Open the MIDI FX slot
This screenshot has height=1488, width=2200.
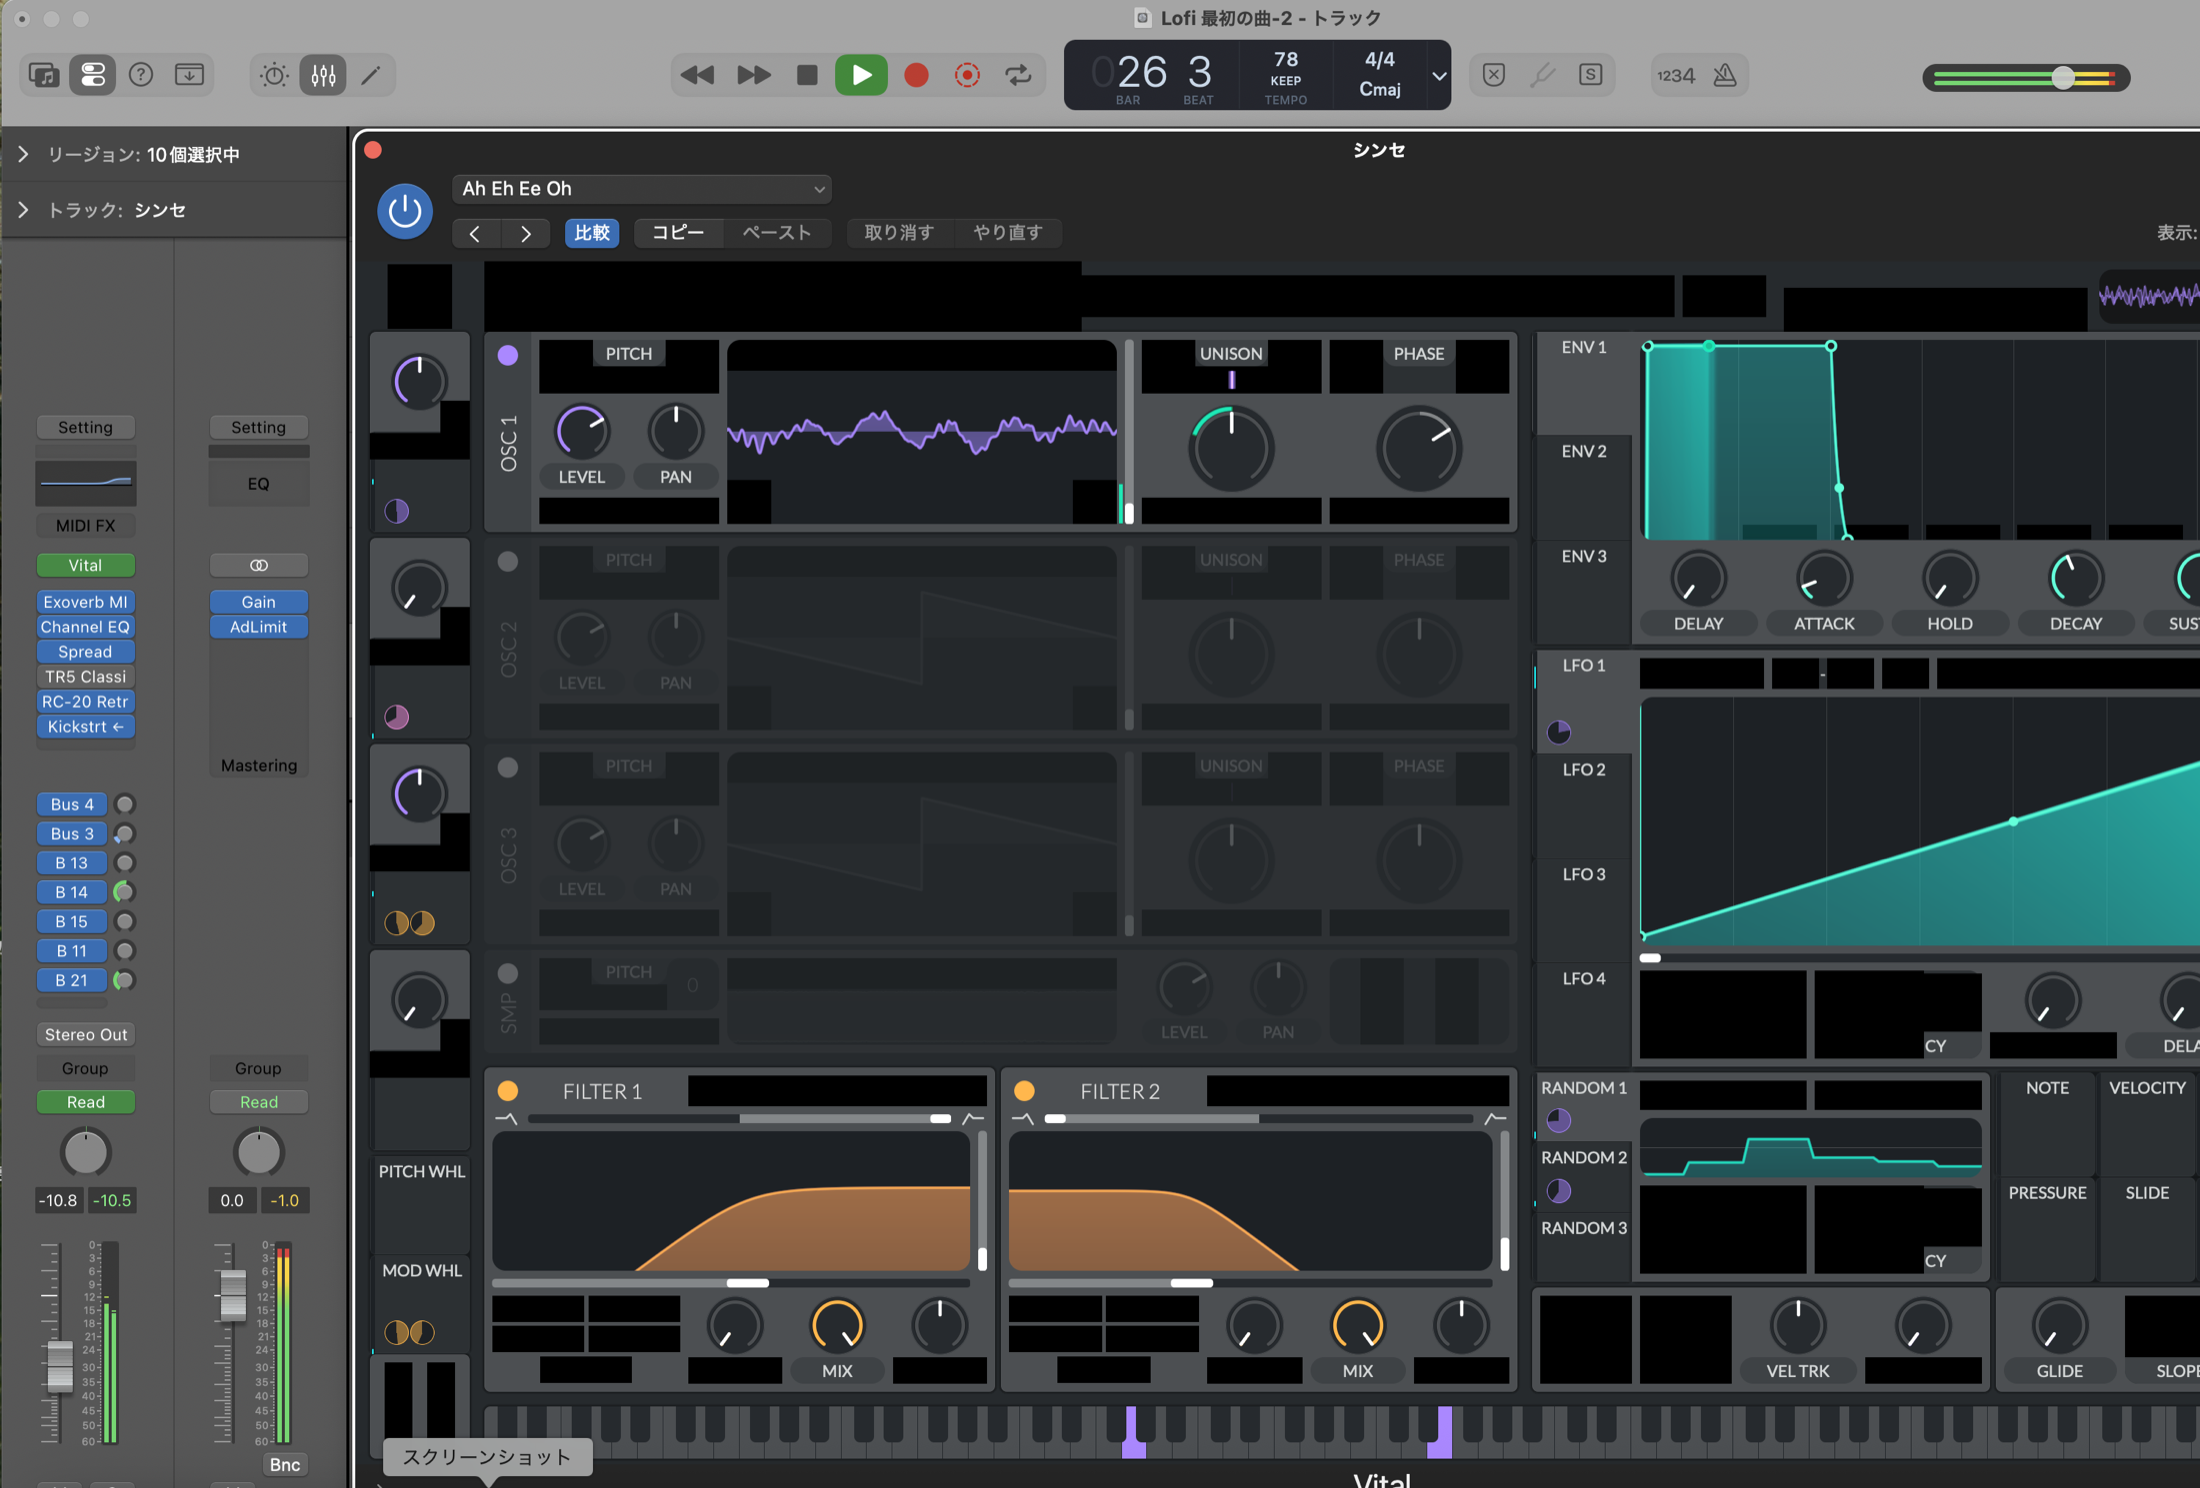[x=85, y=525]
